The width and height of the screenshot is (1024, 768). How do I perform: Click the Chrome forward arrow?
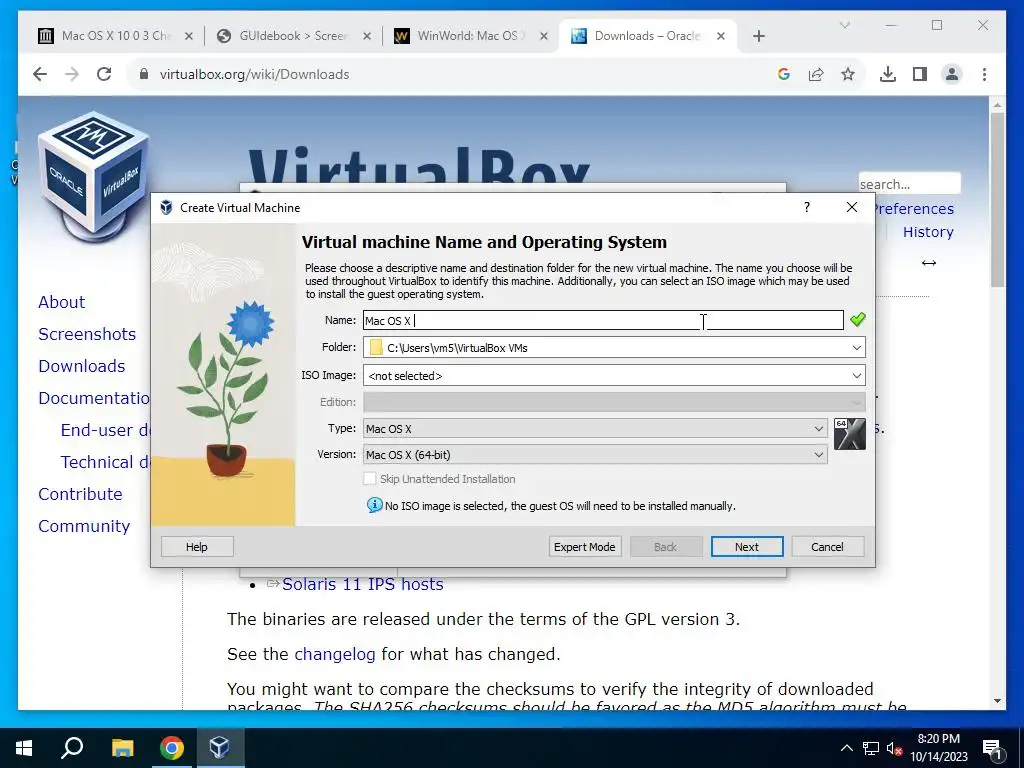72,74
